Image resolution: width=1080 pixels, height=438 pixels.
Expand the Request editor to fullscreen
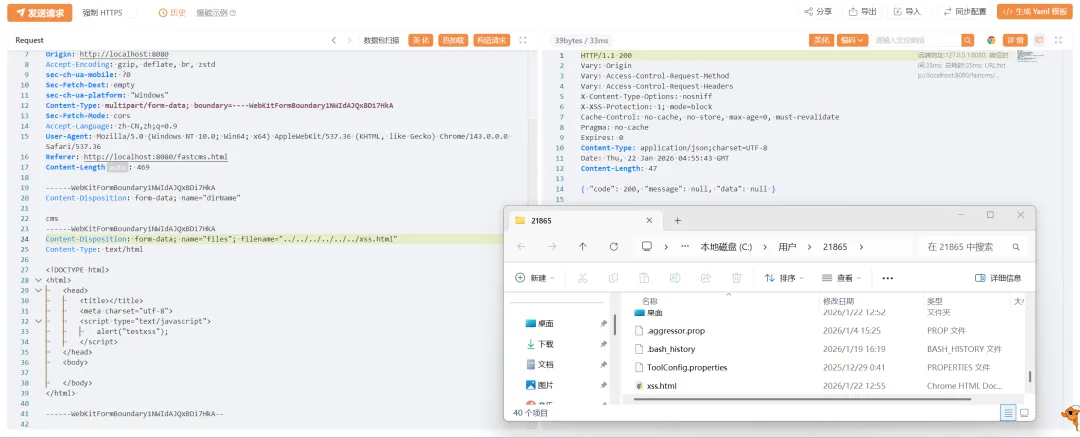(522, 40)
